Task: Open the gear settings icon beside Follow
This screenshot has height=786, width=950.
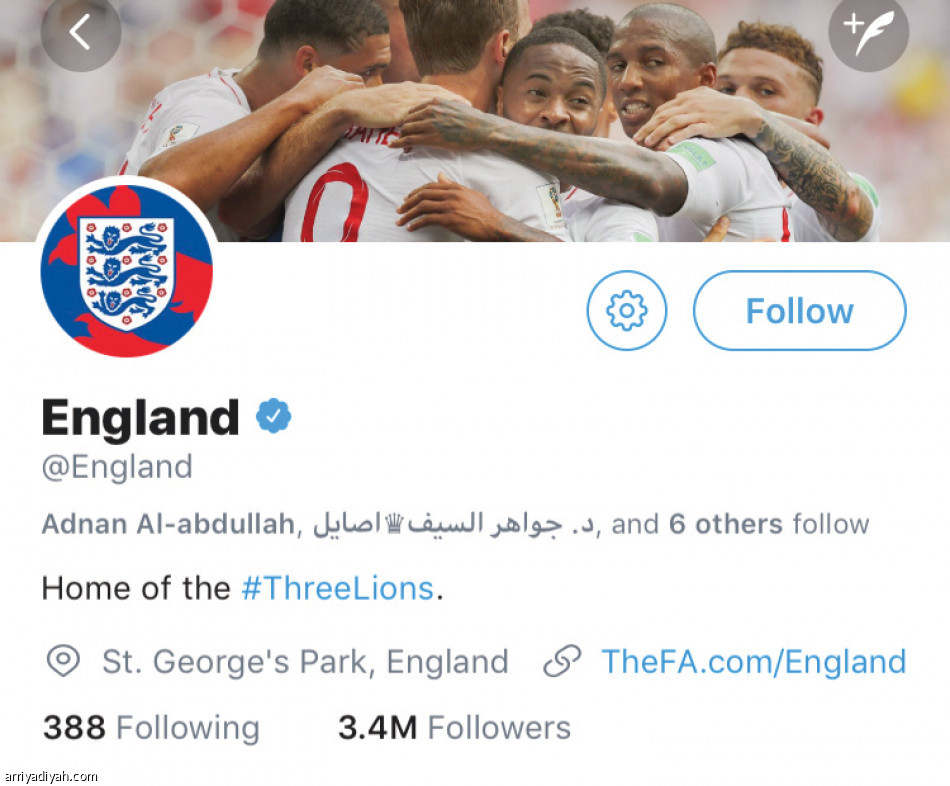Action: (x=627, y=311)
